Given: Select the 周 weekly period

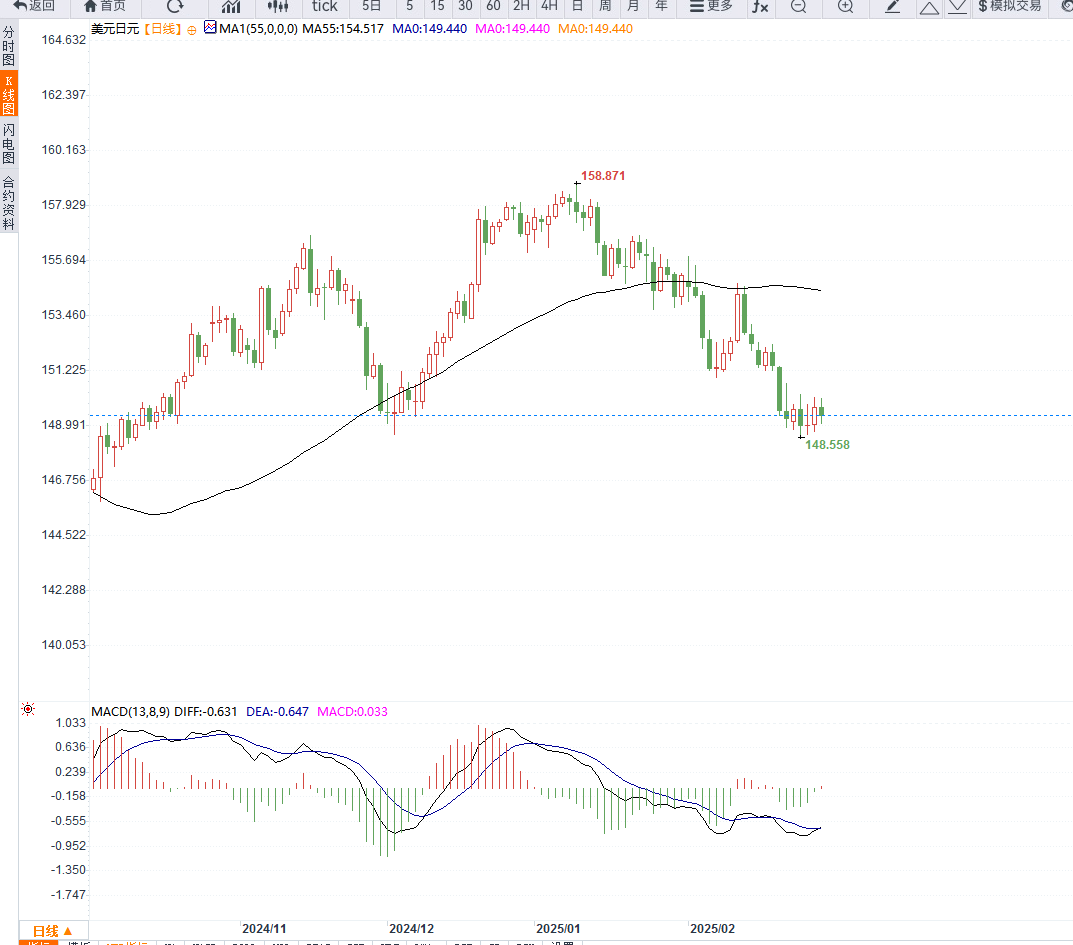Looking at the screenshot, I should tap(605, 6).
